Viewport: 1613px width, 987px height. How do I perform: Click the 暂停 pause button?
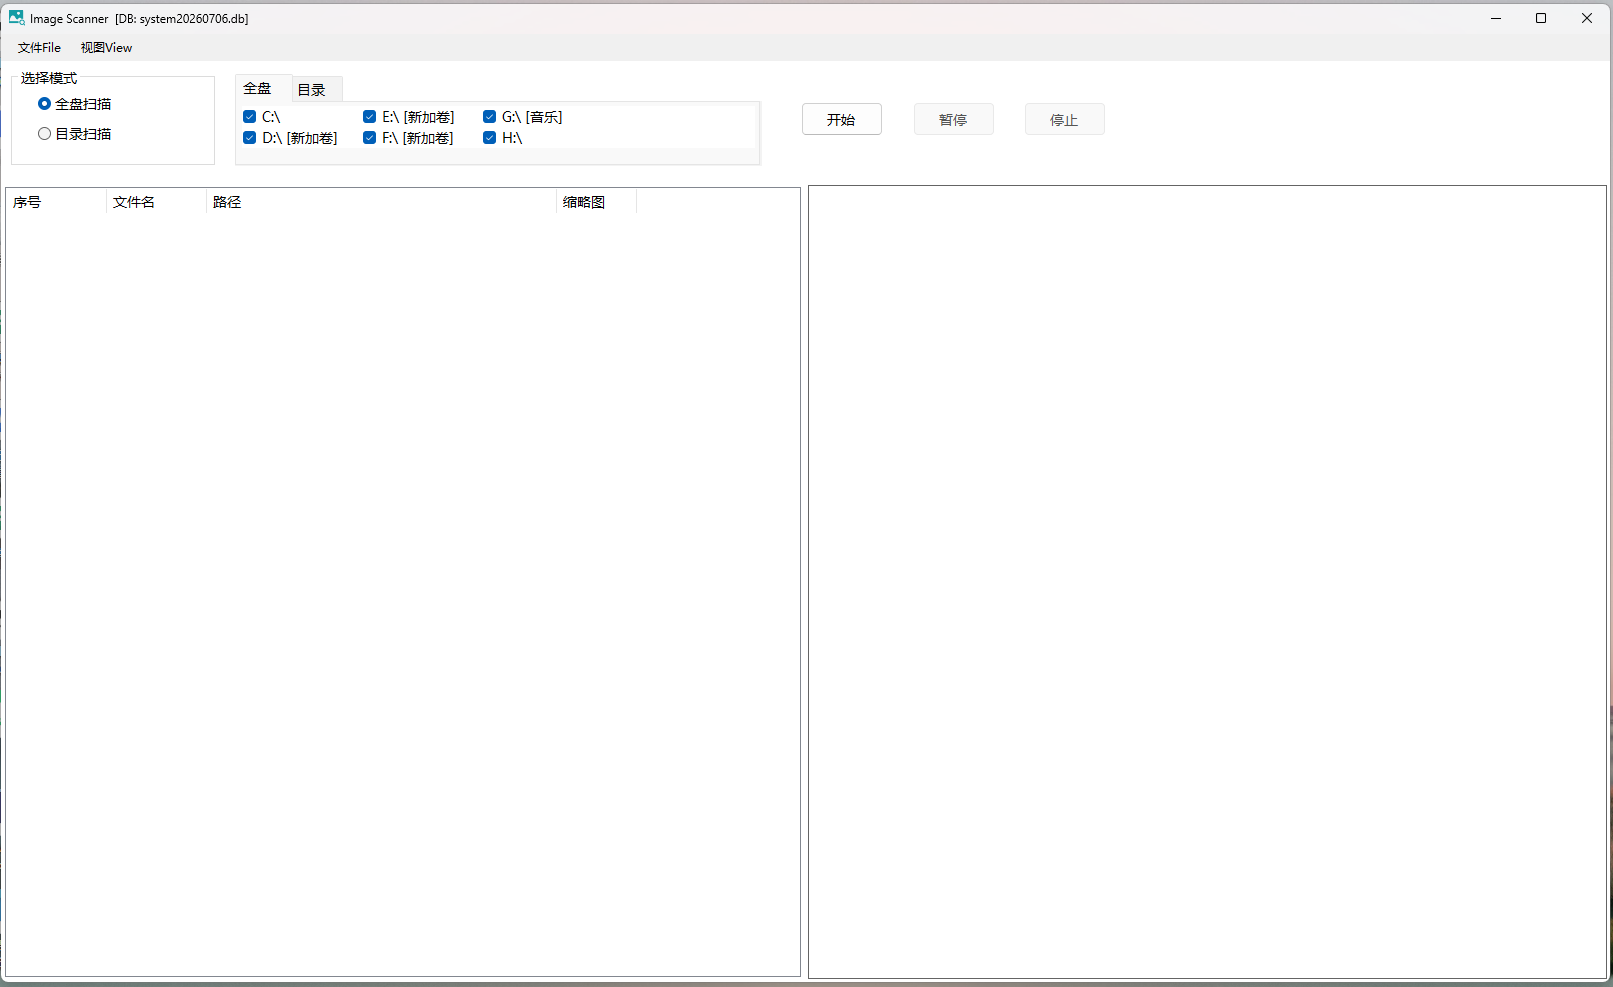coord(953,119)
